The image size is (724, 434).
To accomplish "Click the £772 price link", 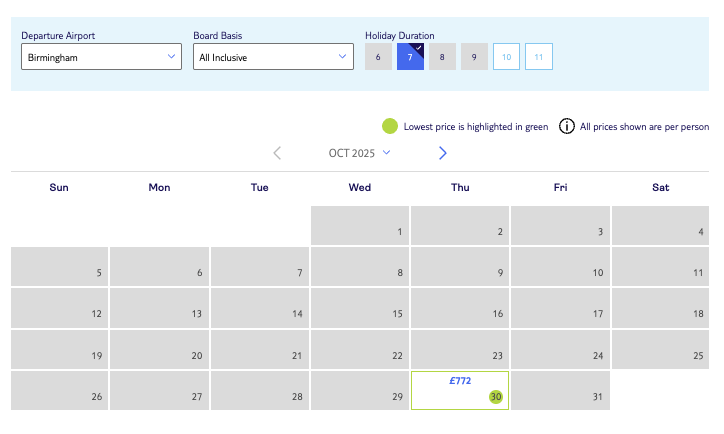I will tap(460, 380).
